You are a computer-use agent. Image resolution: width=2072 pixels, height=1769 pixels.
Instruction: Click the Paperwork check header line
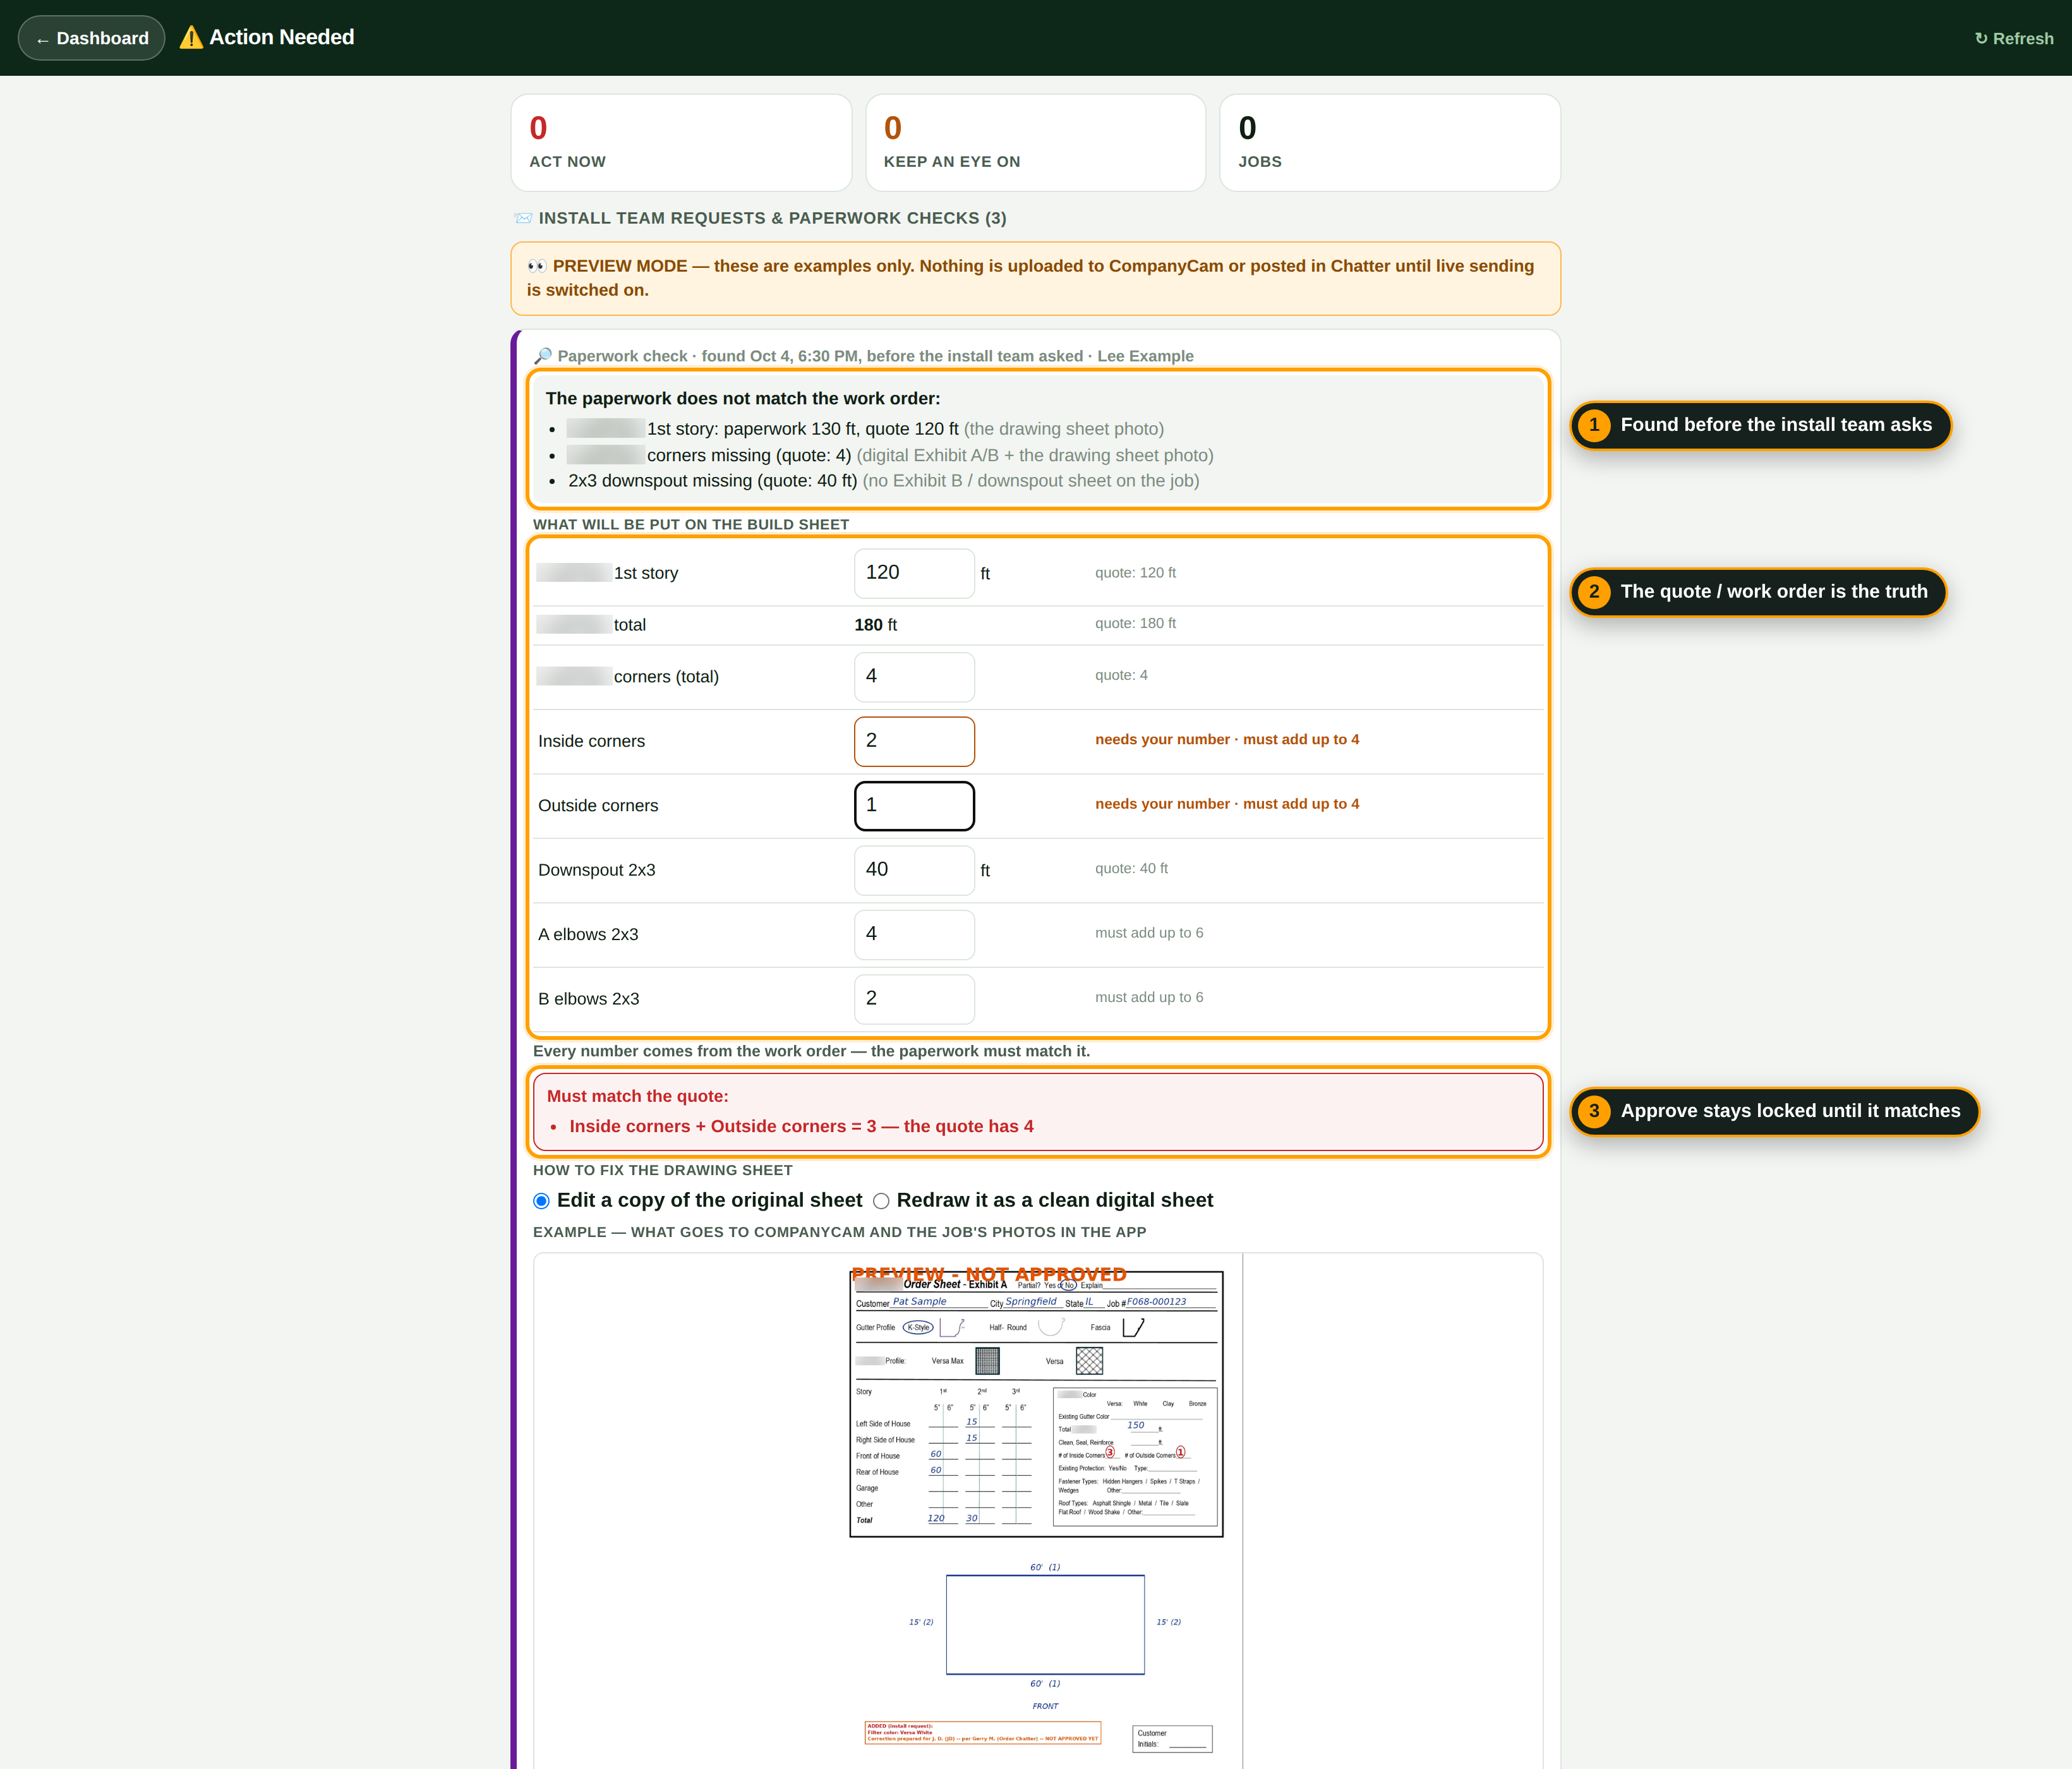[x=864, y=356]
